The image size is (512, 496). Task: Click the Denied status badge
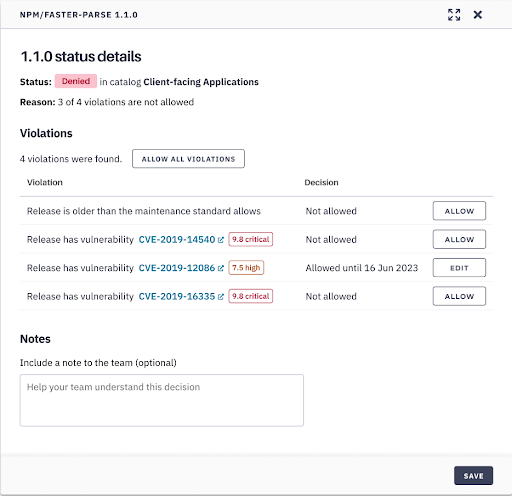point(76,81)
